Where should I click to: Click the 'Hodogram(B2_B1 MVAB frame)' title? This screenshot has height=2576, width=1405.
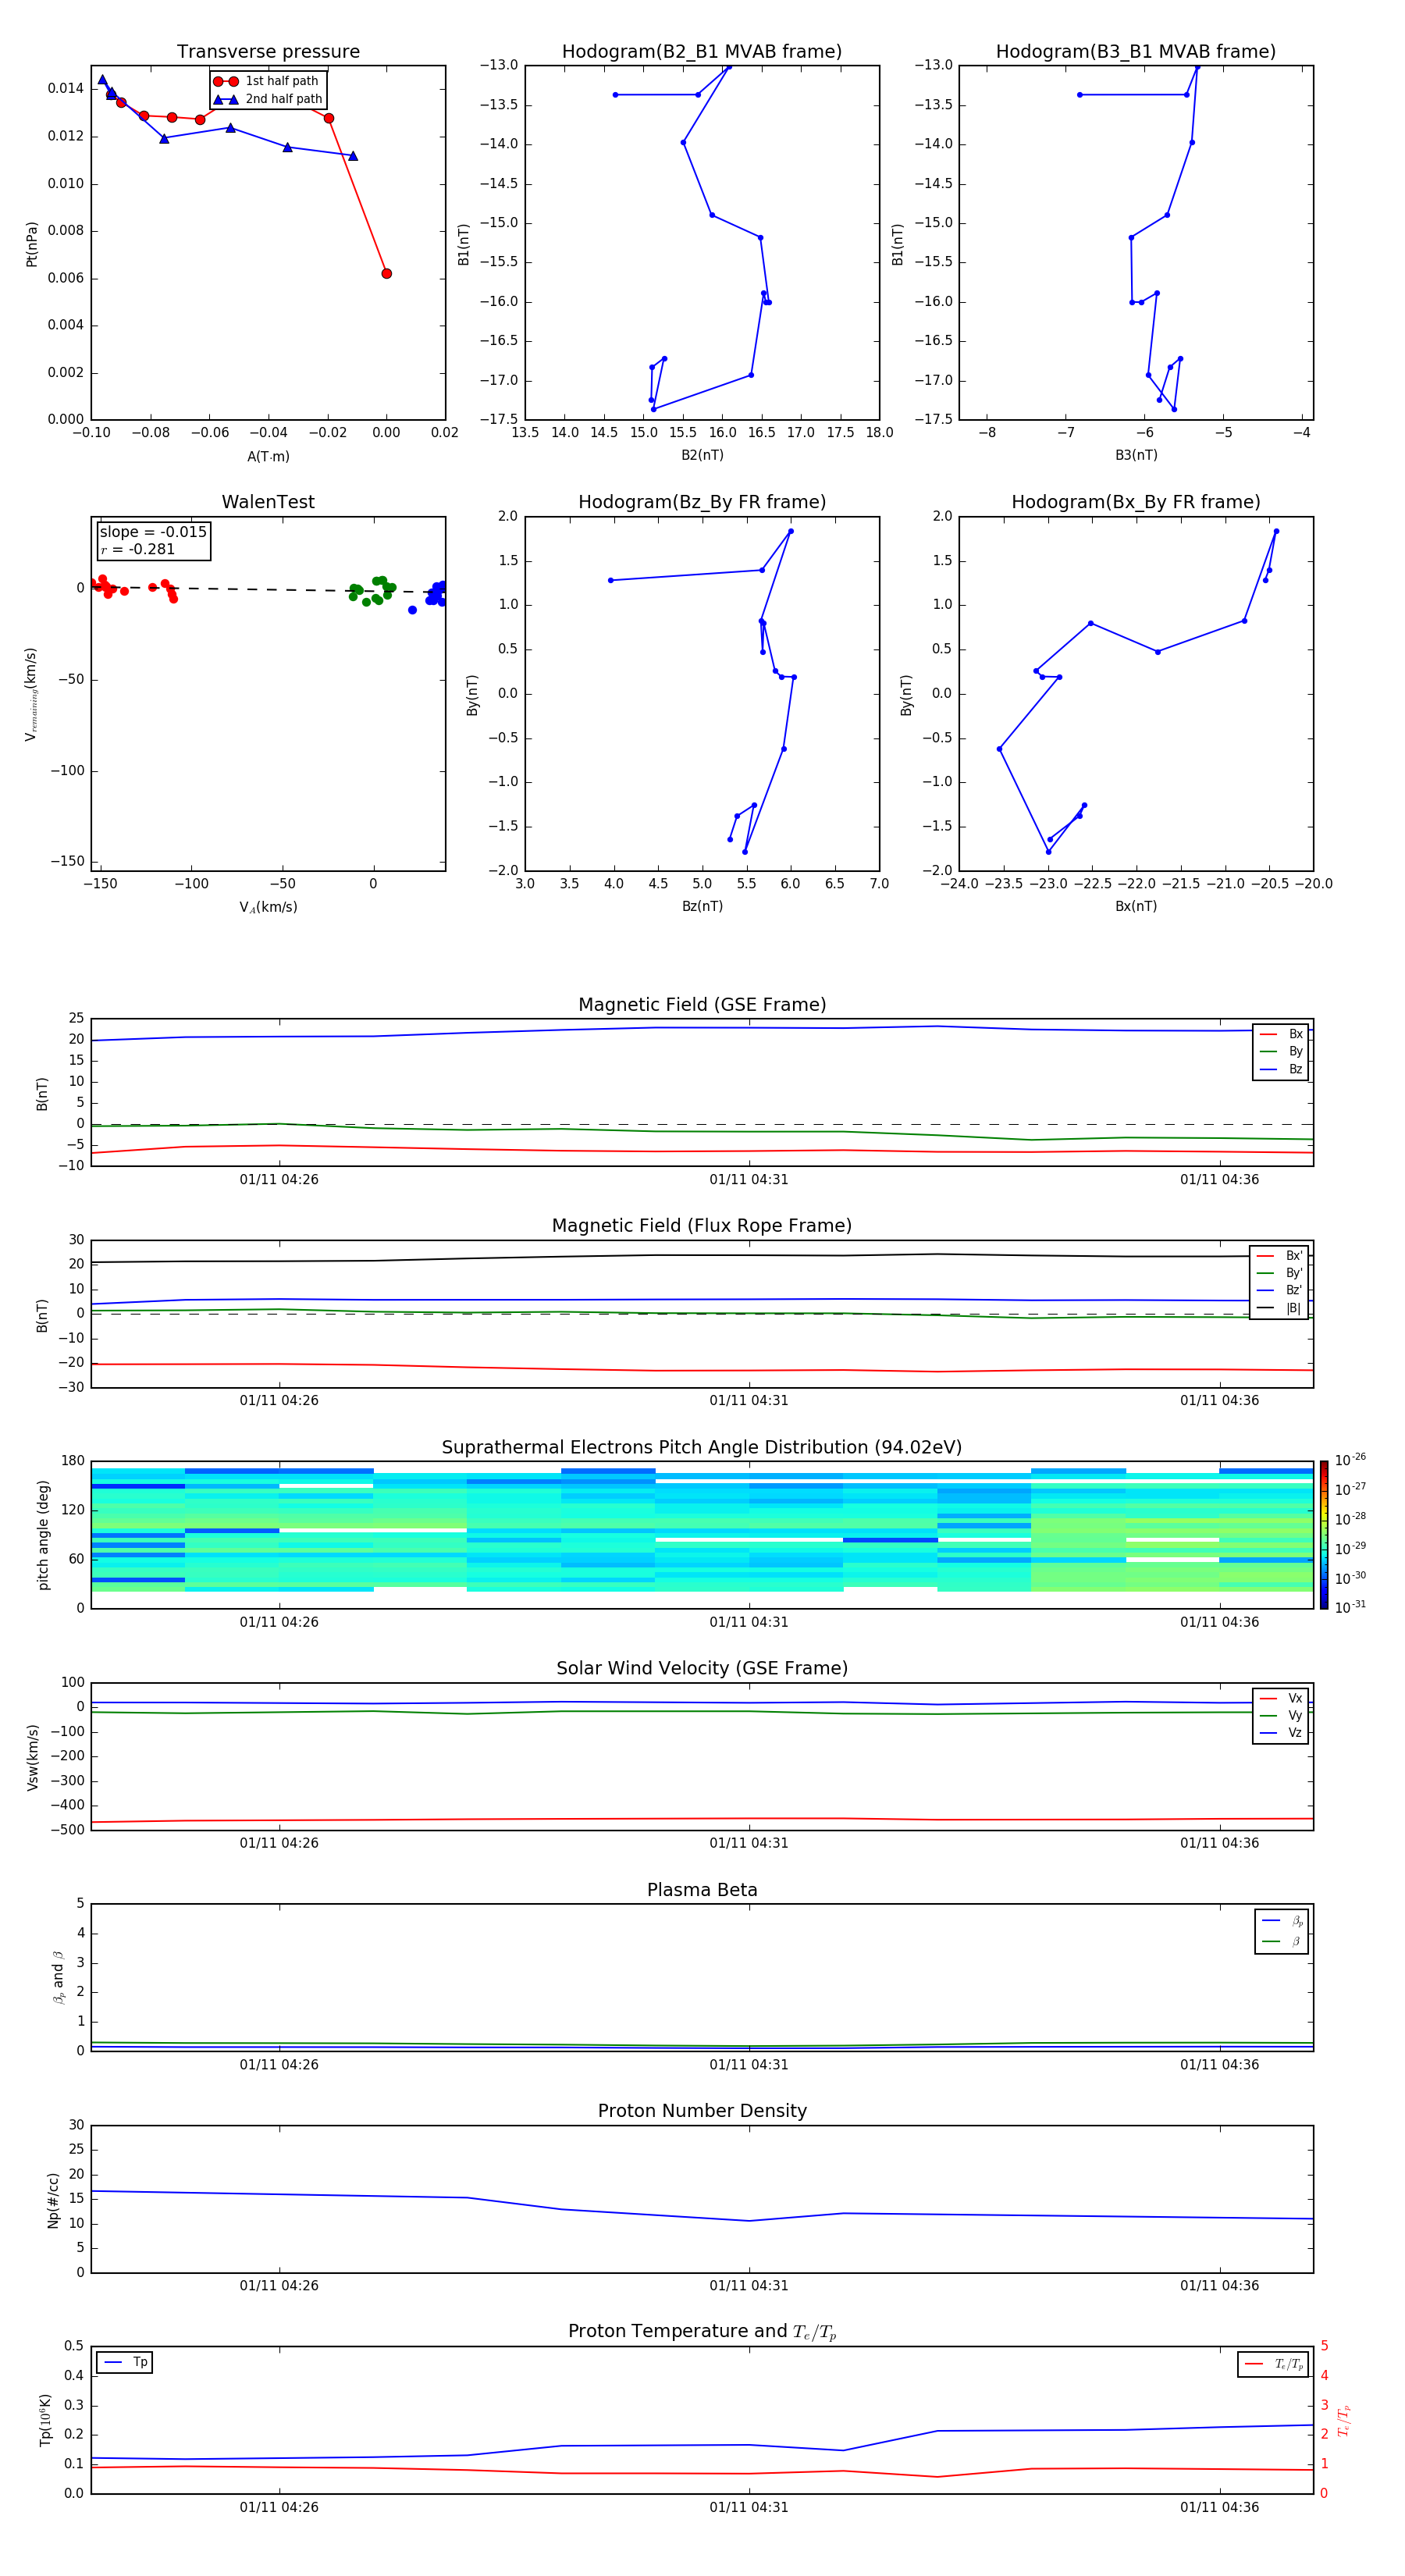(702, 51)
